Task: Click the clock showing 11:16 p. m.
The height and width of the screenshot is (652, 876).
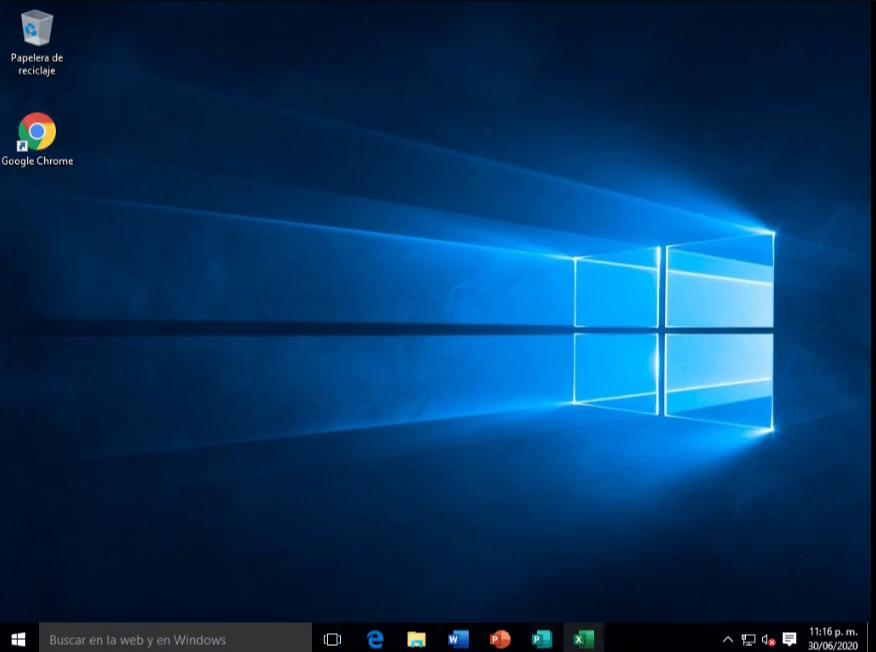Action: tap(833, 632)
